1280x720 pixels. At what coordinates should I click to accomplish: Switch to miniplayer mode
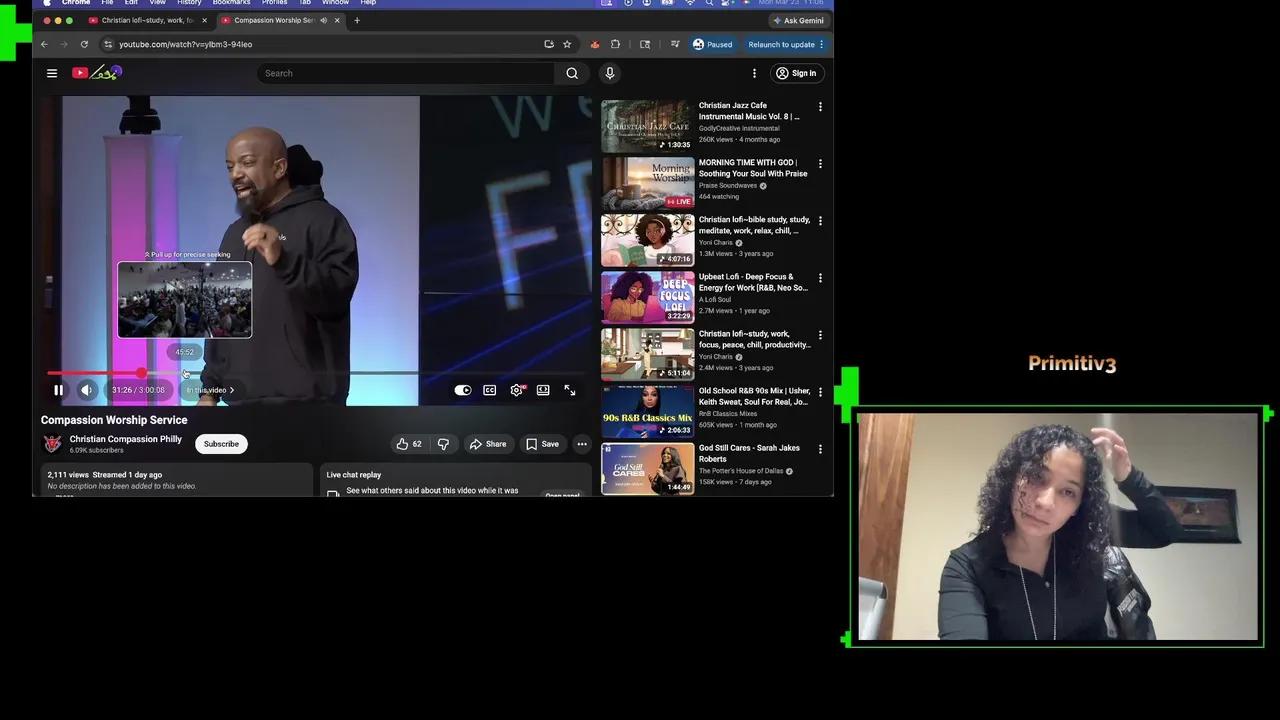[543, 390]
